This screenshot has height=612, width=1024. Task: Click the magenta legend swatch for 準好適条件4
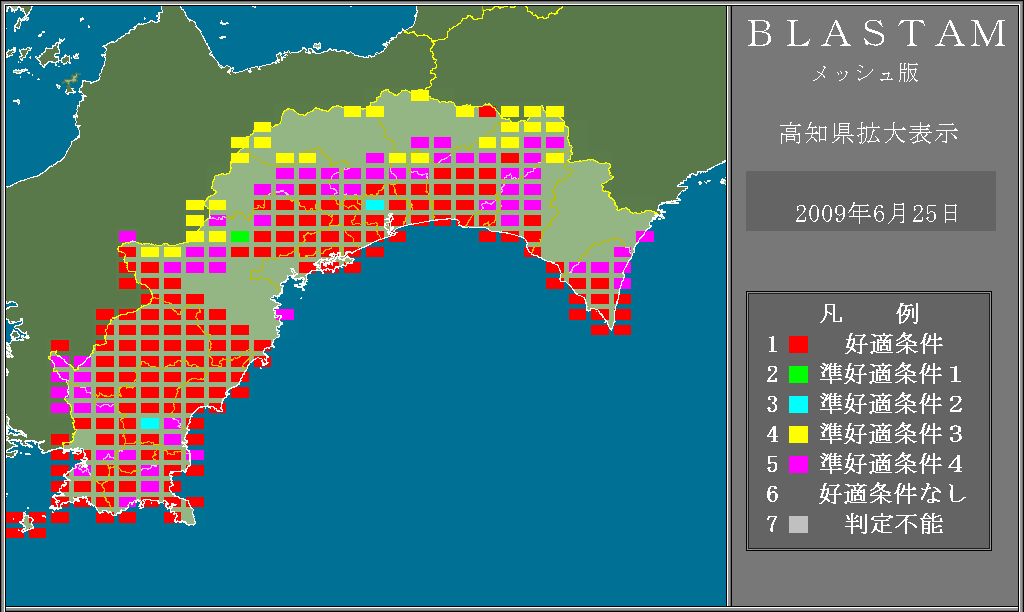[x=798, y=464]
